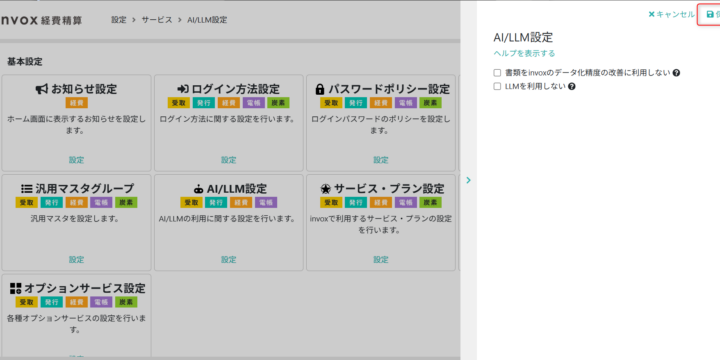
Task: Click the サービス・プラン設定 card title
Action: (389, 189)
